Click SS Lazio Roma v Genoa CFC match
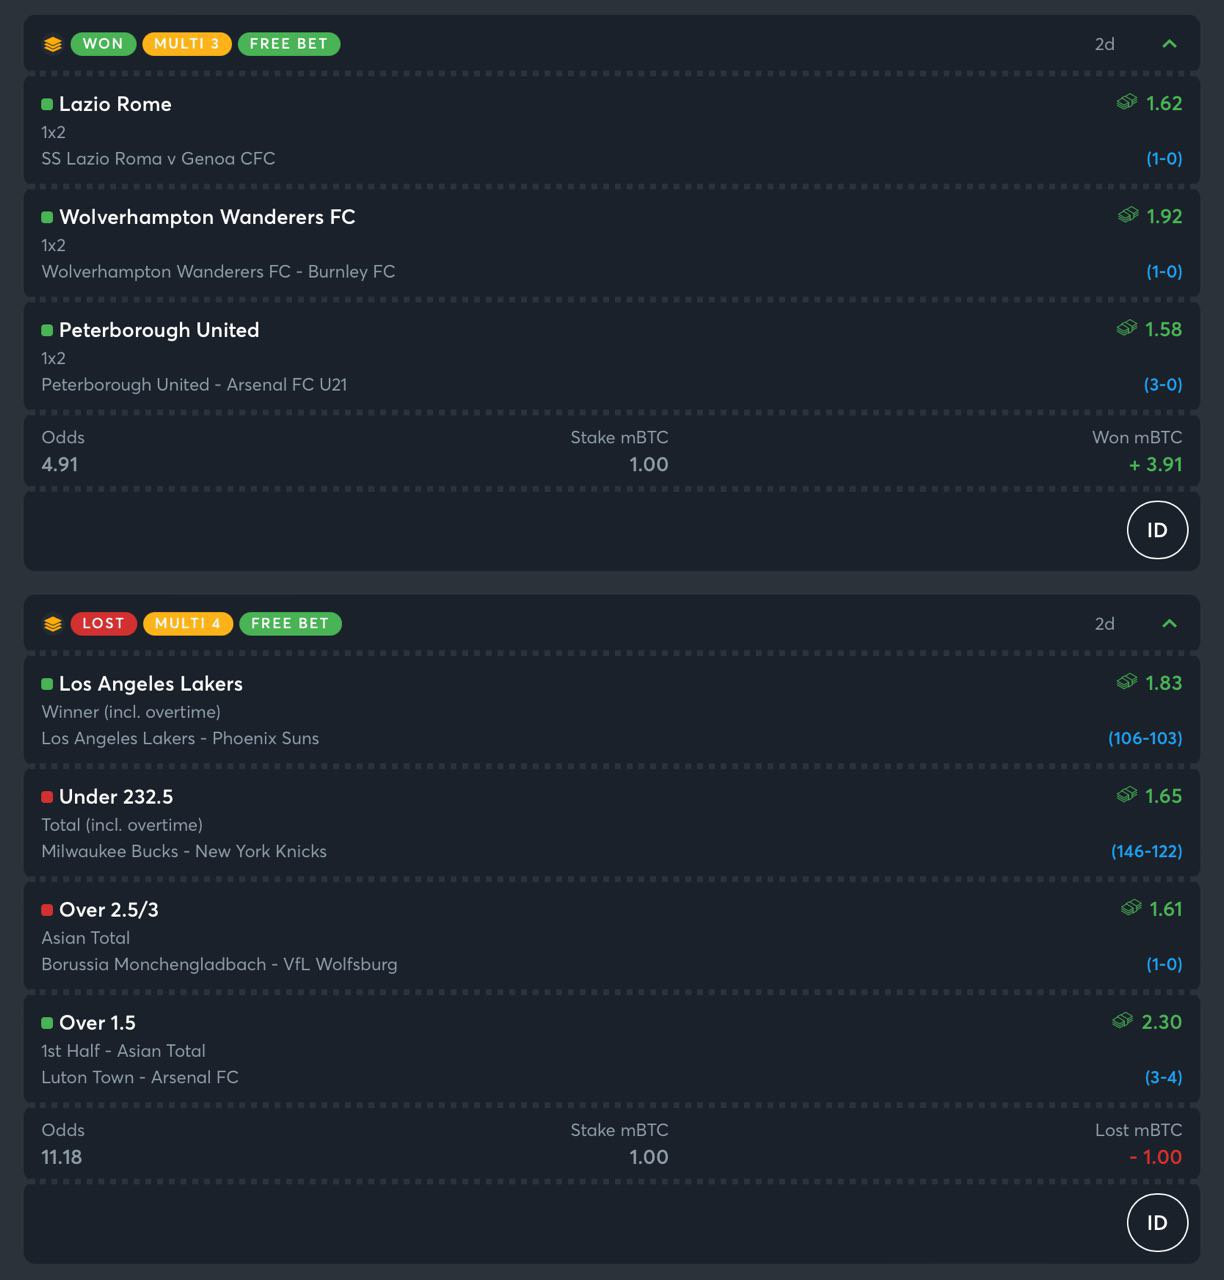Viewport: 1224px width, 1280px height. tap(158, 158)
